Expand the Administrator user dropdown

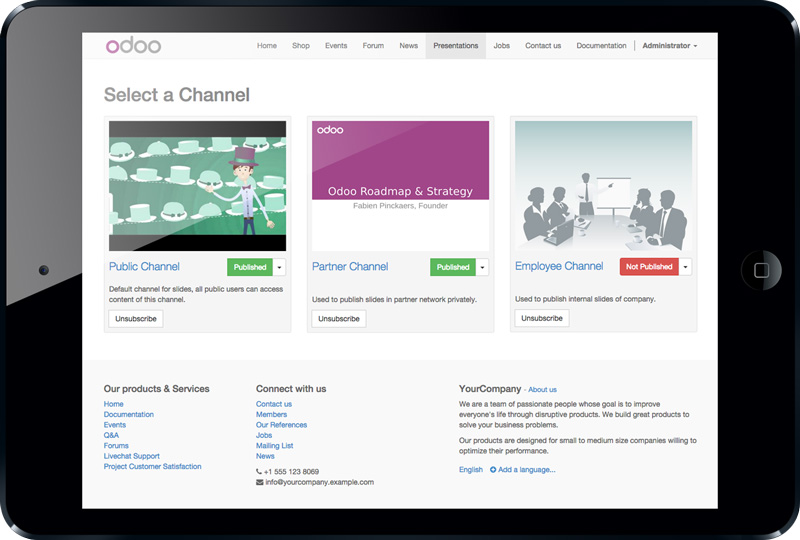pos(669,45)
